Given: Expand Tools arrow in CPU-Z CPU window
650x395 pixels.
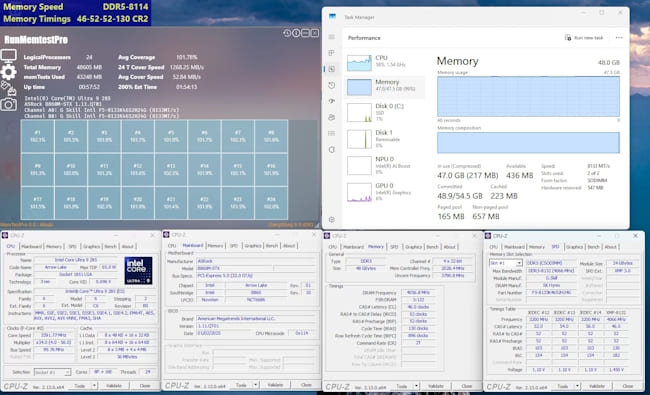Looking at the screenshot, I should pos(95,386).
